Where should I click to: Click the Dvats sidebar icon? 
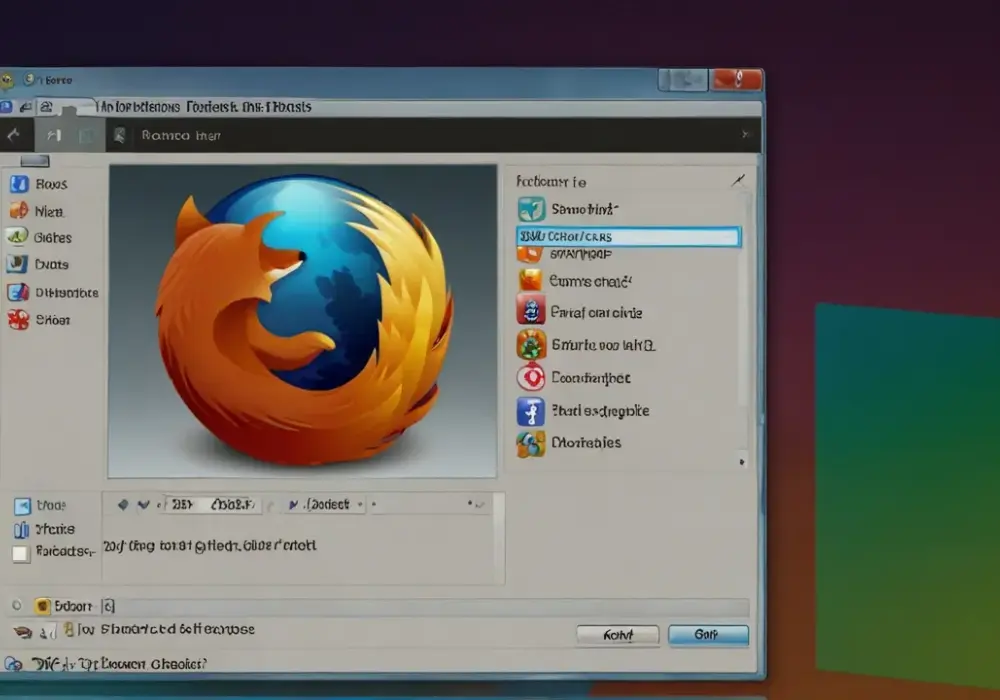pos(17,264)
